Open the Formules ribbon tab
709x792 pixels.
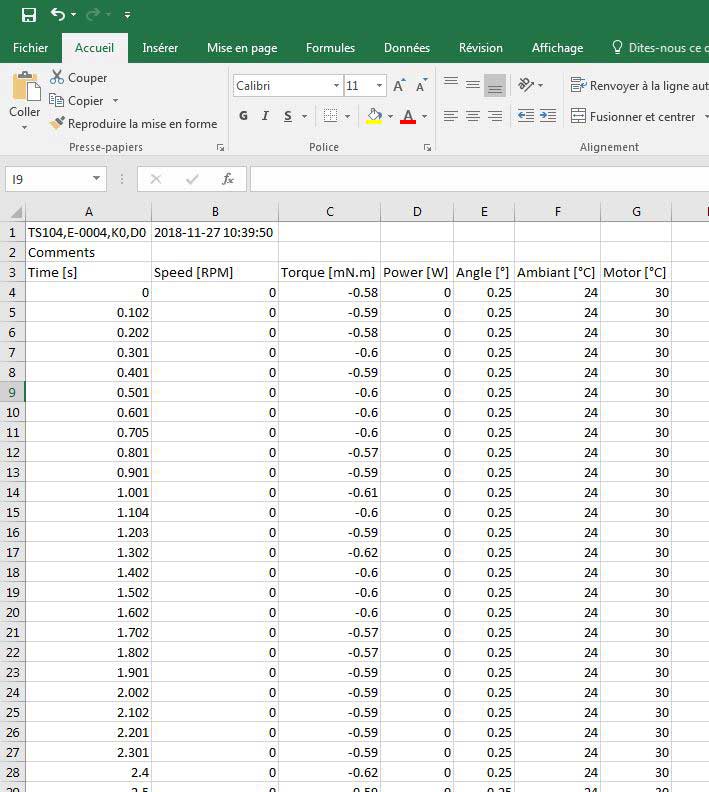click(x=330, y=48)
